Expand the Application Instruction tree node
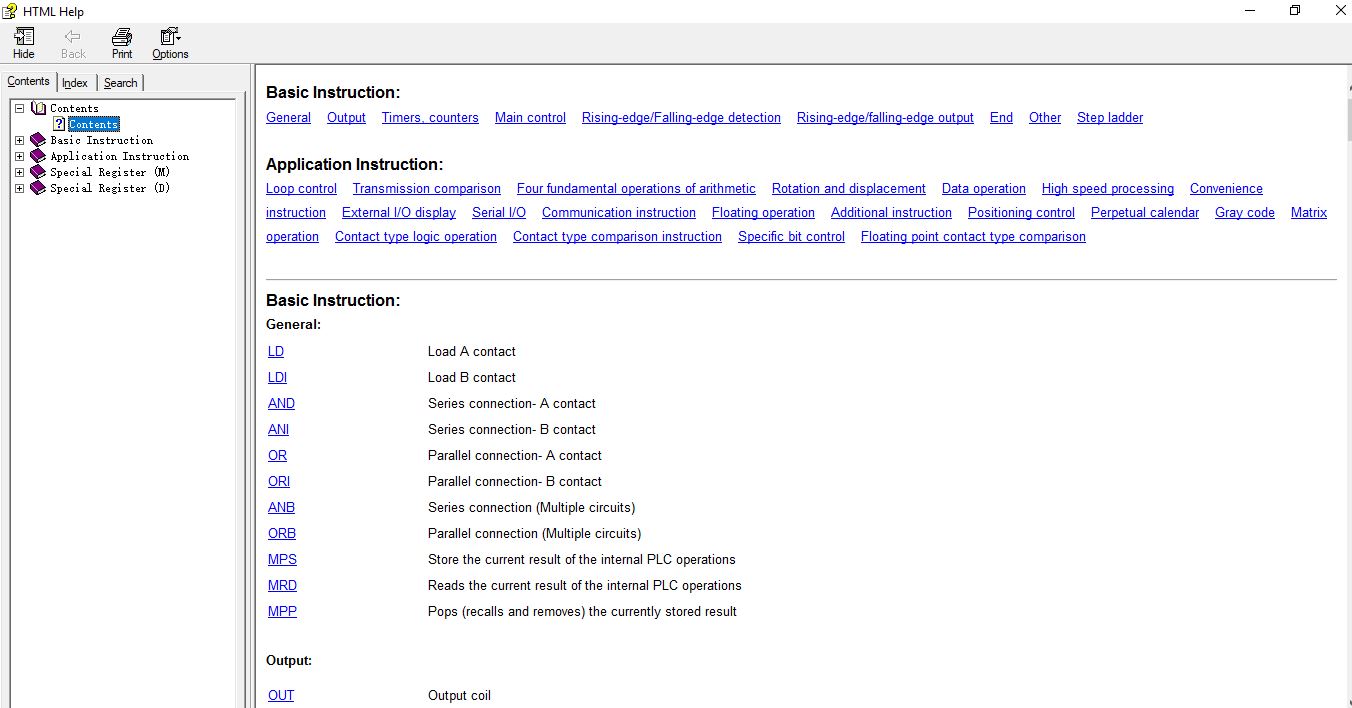Image resolution: width=1352 pixels, height=708 pixels. 19,156
